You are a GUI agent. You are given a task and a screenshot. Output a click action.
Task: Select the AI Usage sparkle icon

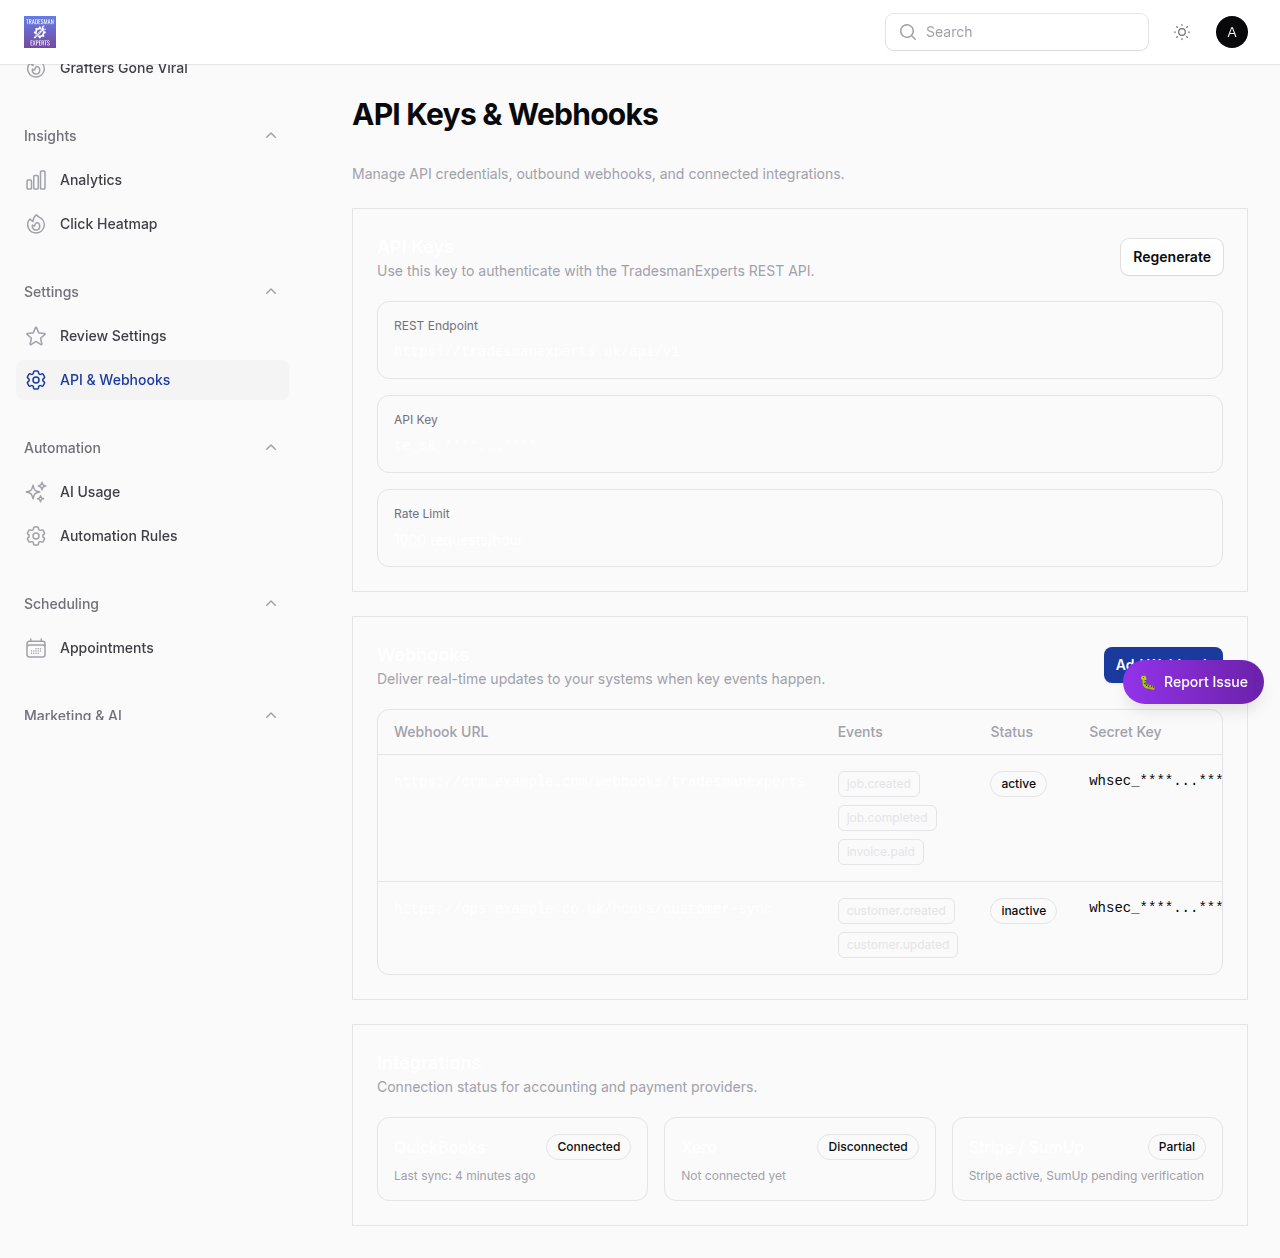pyautogui.click(x=36, y=492)
